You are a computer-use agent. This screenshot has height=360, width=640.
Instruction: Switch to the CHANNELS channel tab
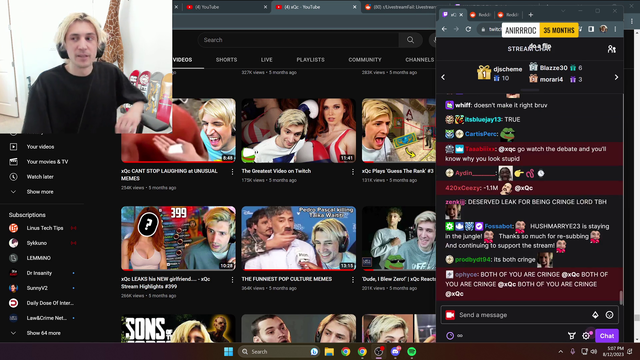point(420,60)
